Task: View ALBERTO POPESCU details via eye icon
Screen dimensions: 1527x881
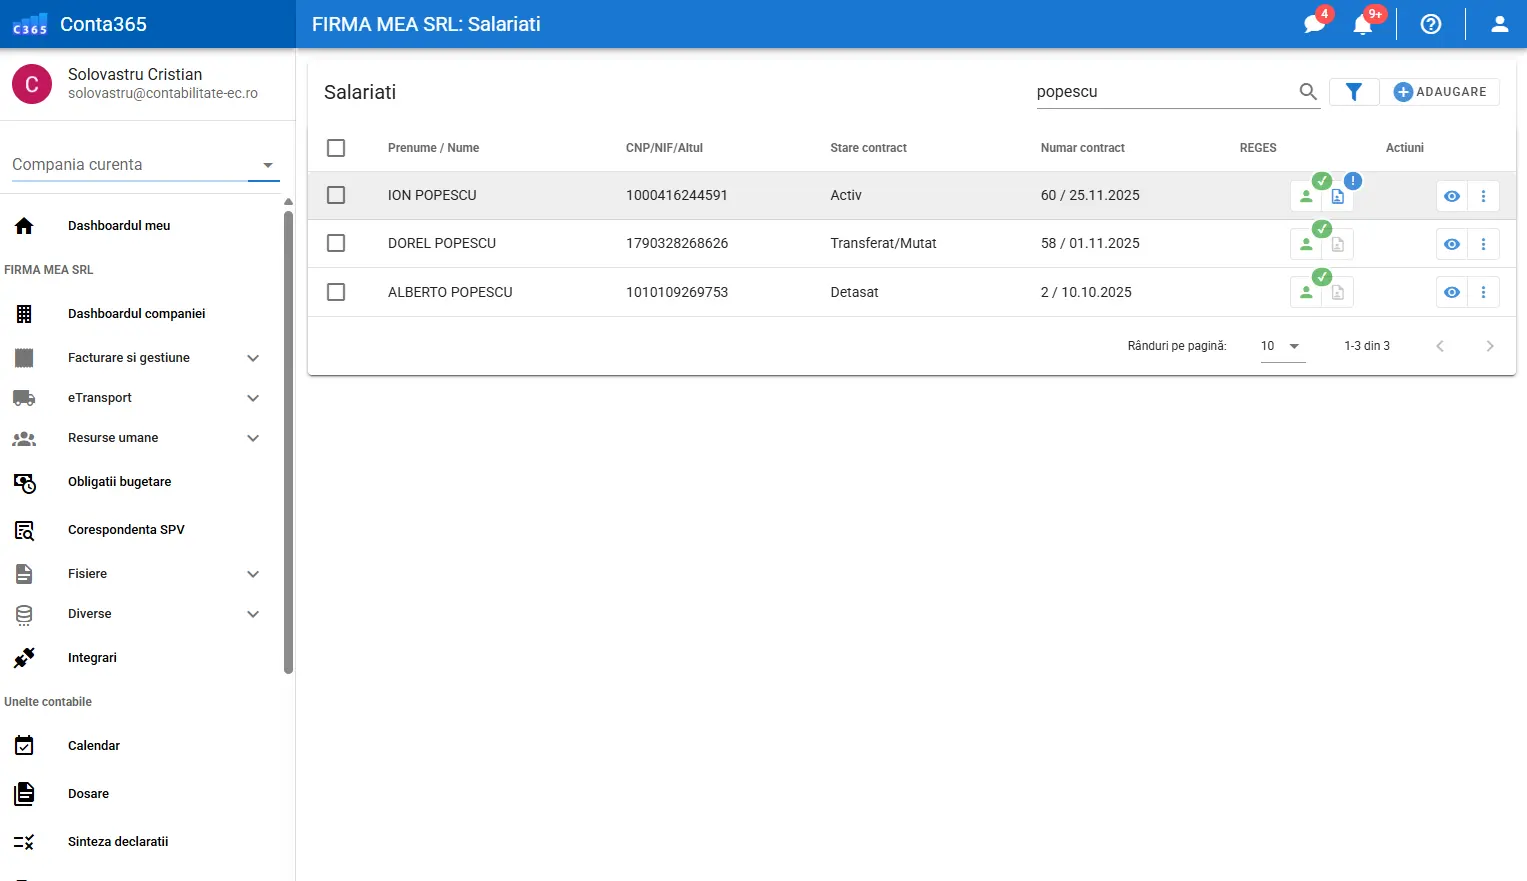Action: click(x=1452, y=292)
